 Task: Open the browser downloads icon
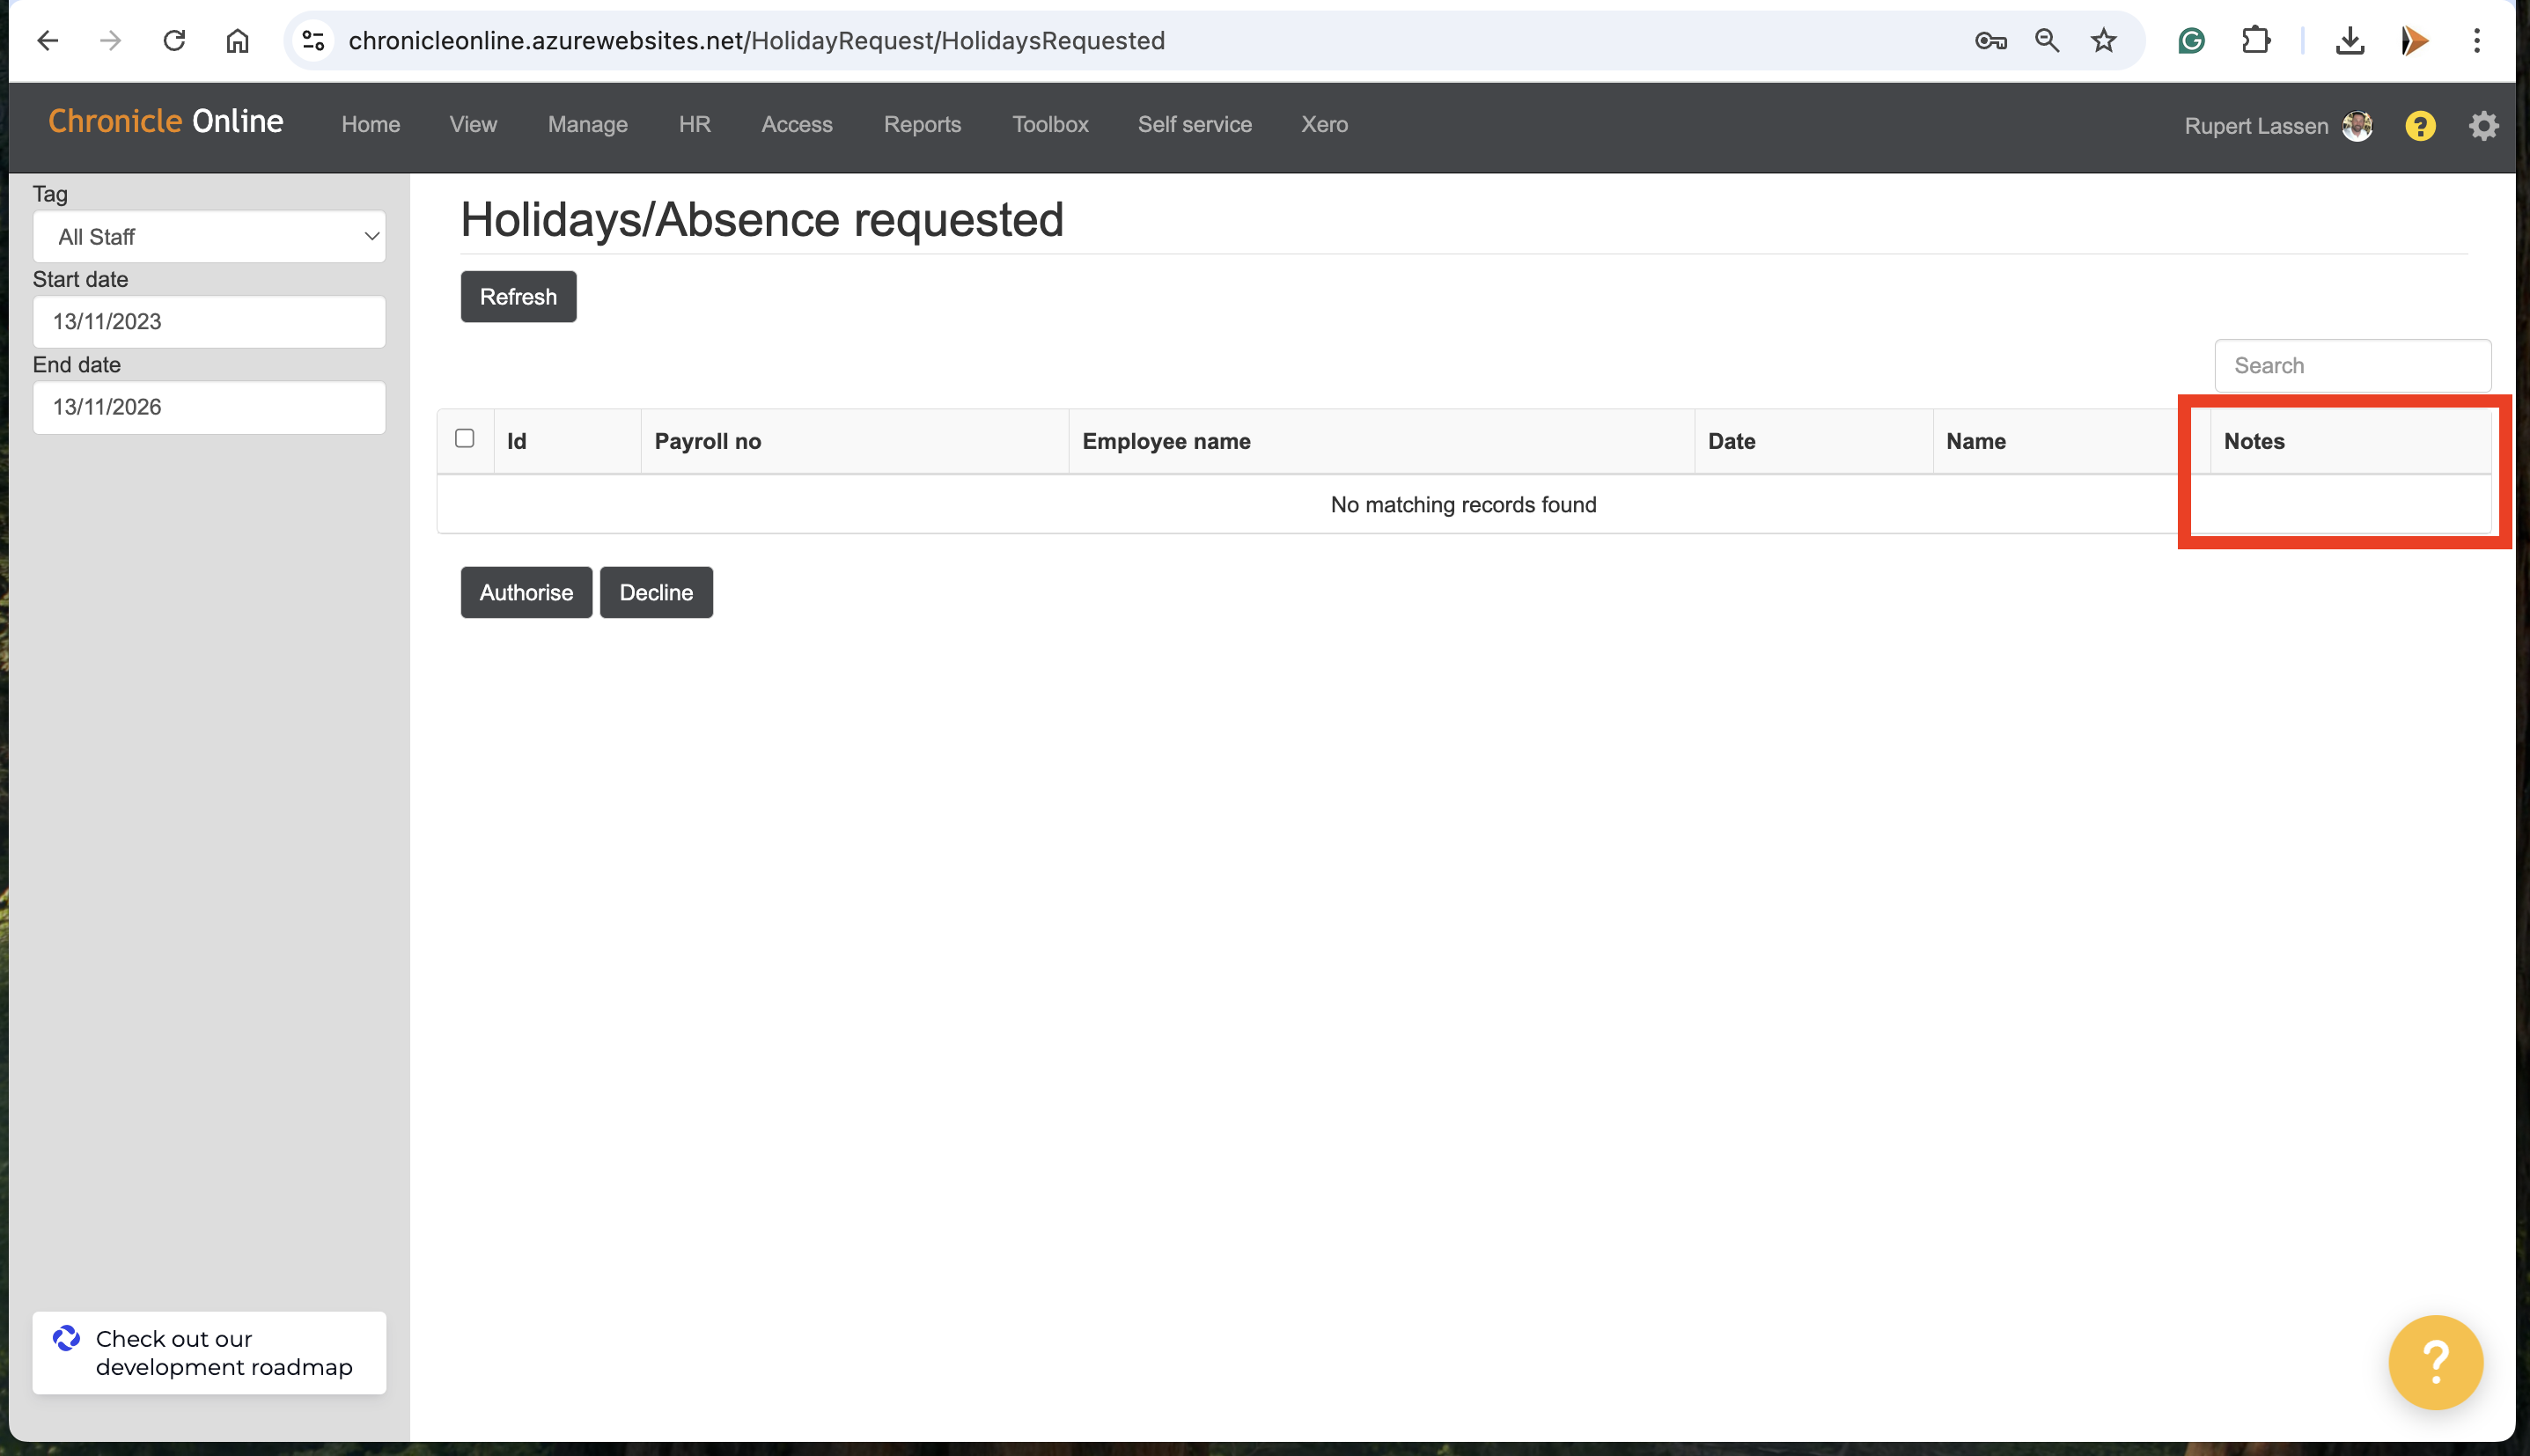click(x=2349, y=41)
